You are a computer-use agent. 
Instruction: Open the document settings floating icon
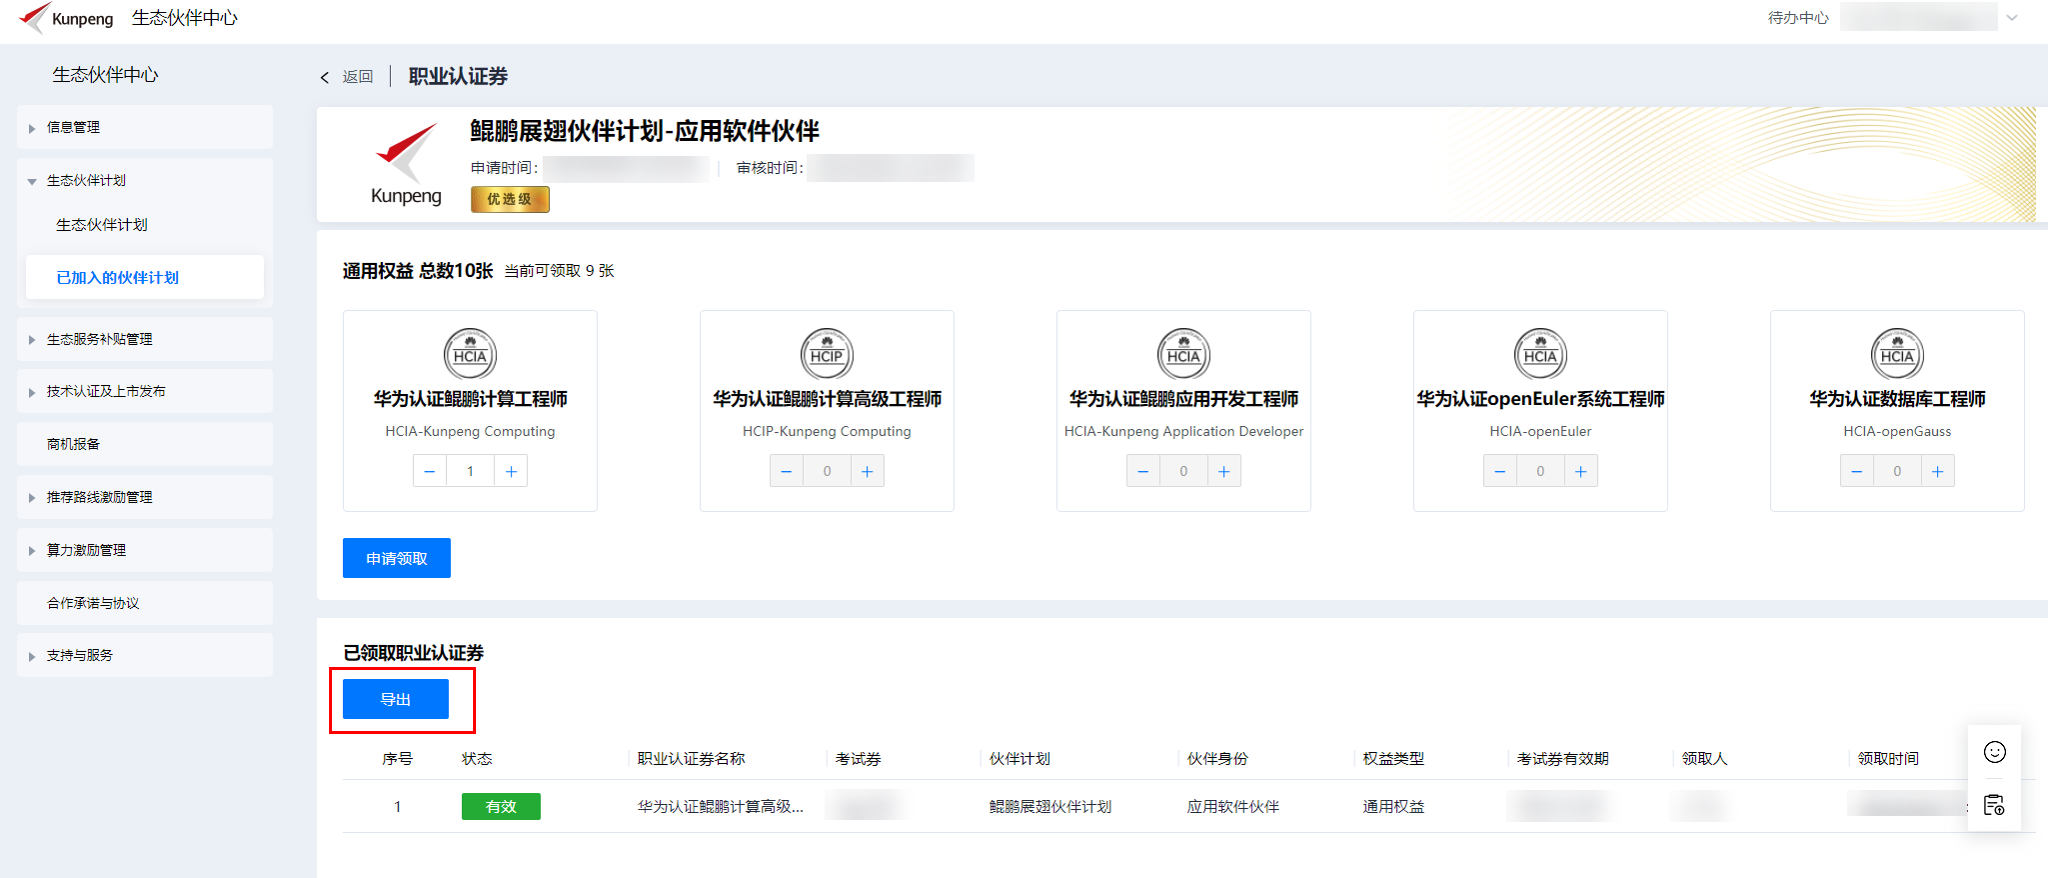click(1995, 805)
